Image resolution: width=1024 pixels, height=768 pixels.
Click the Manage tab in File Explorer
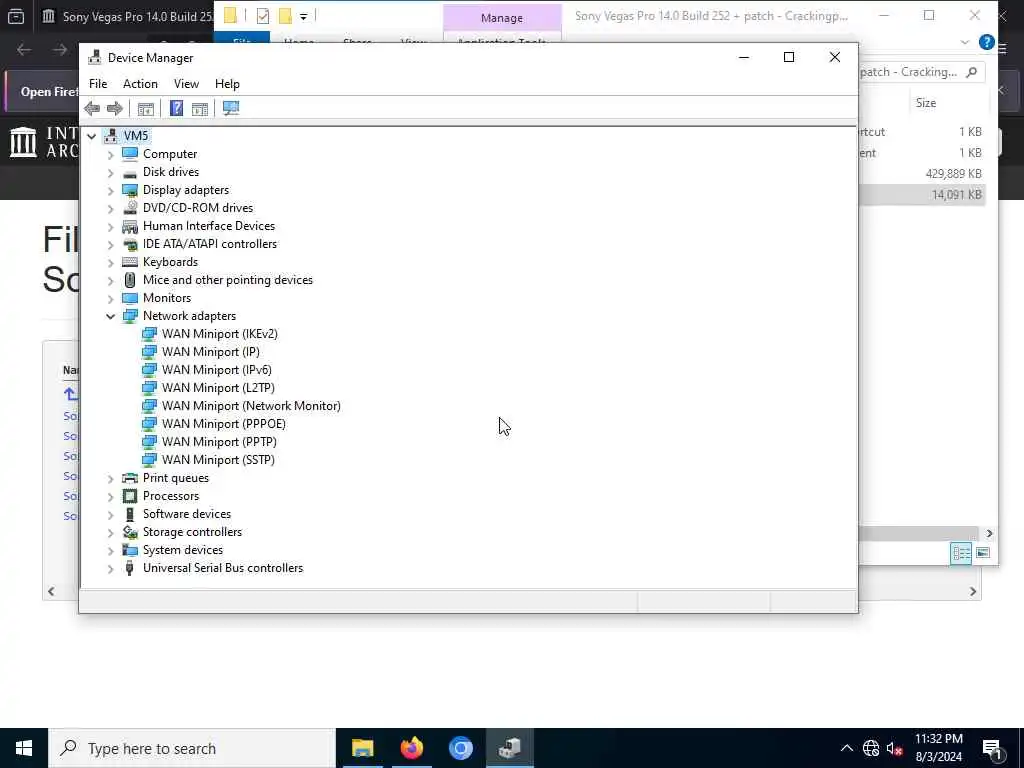coord(502,18)
